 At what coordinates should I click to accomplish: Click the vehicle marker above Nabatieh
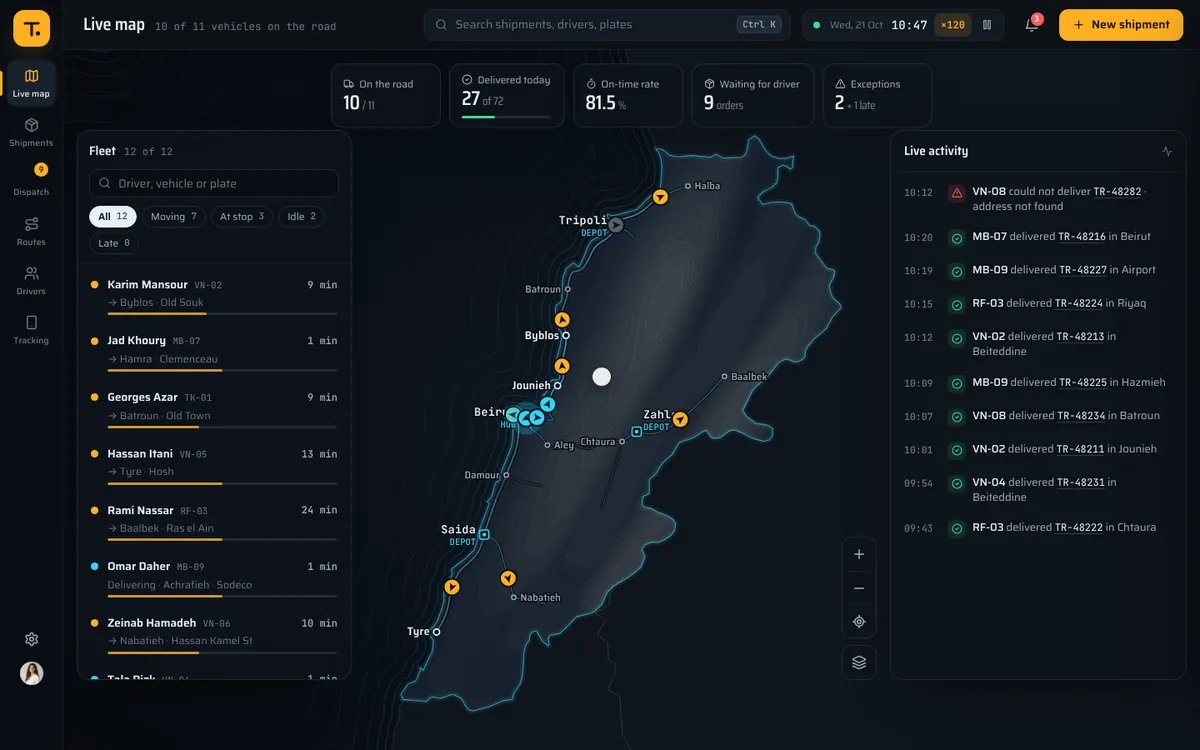point(508,578)
